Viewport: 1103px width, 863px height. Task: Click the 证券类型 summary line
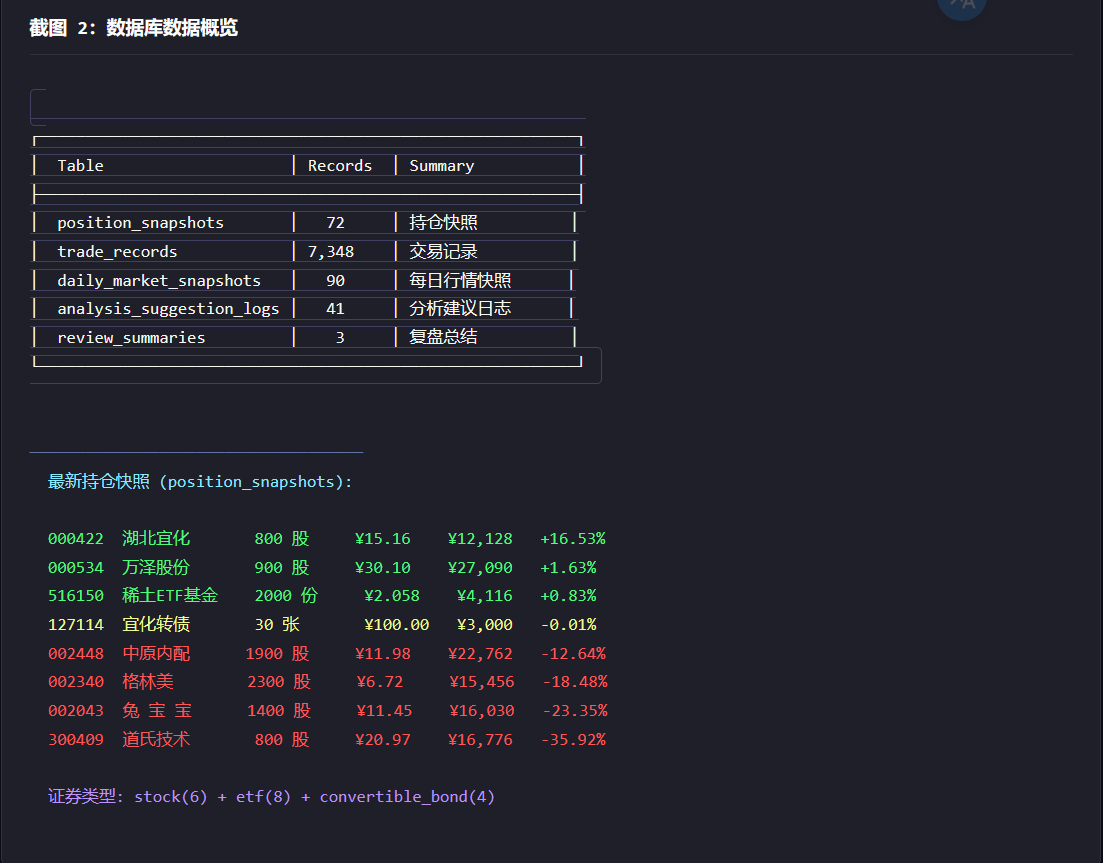pyautogui.click(x=272, y=797)
